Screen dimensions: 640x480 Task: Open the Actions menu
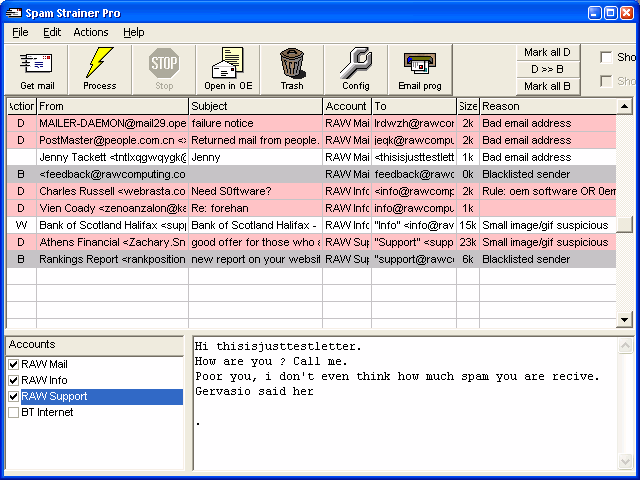click(x=91, y=32)
